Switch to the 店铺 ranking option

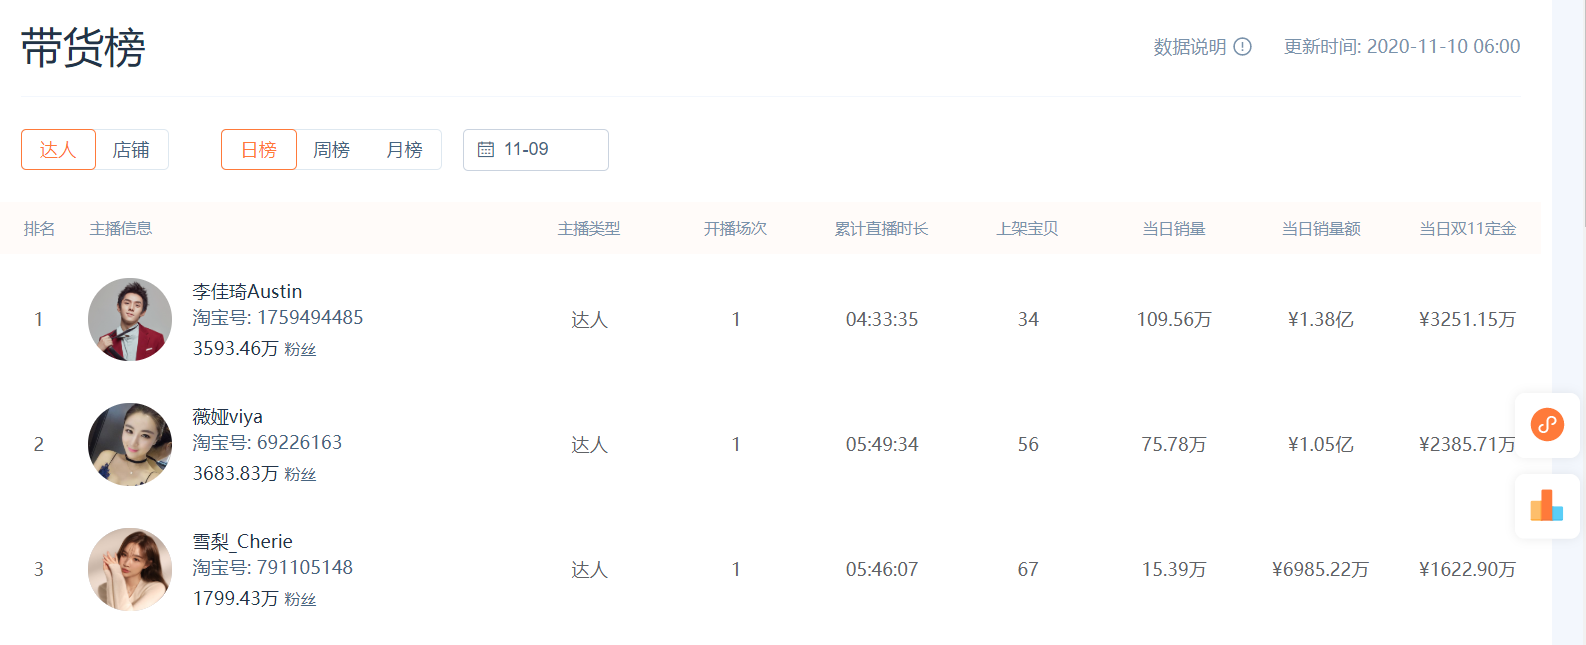tap(131, 150)
